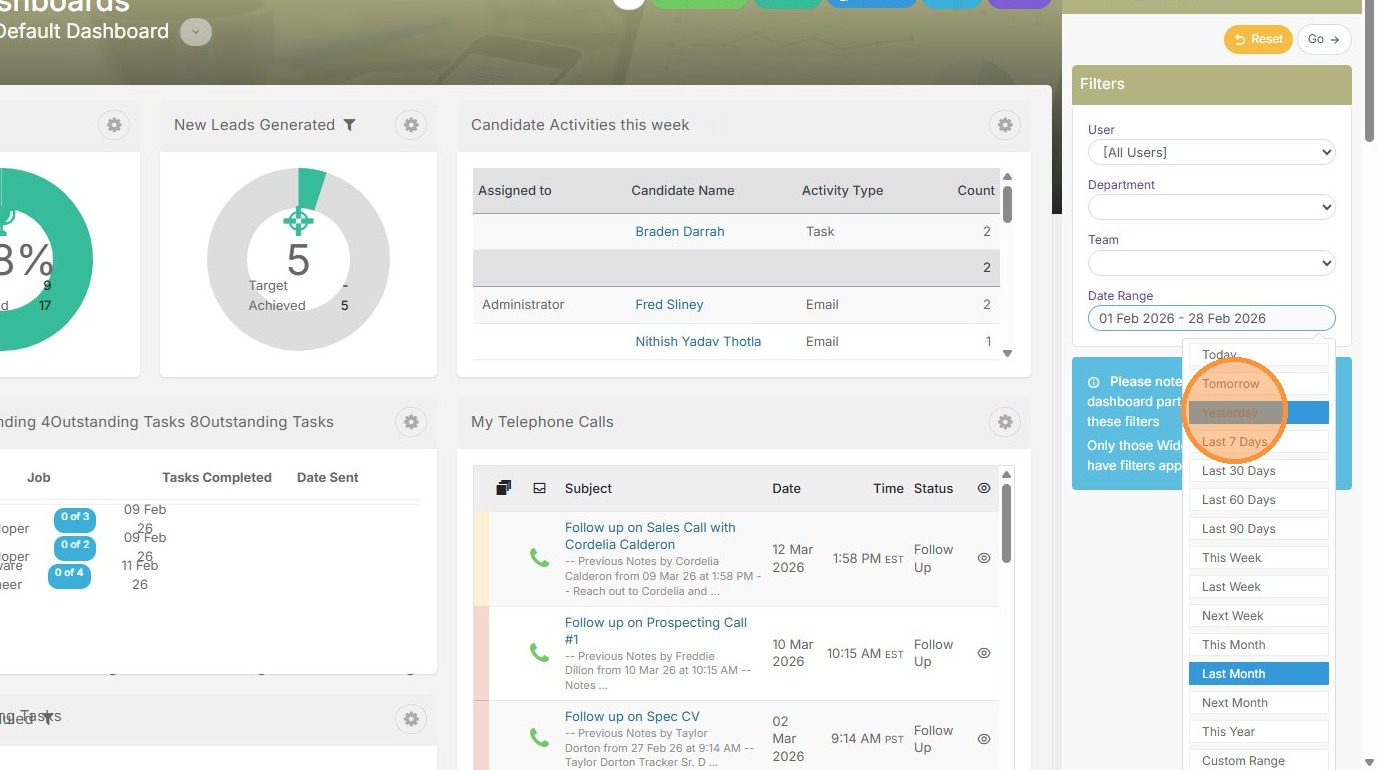Choose Next Week date range
Viewport: 1377px width, 770px height.
1259,616
